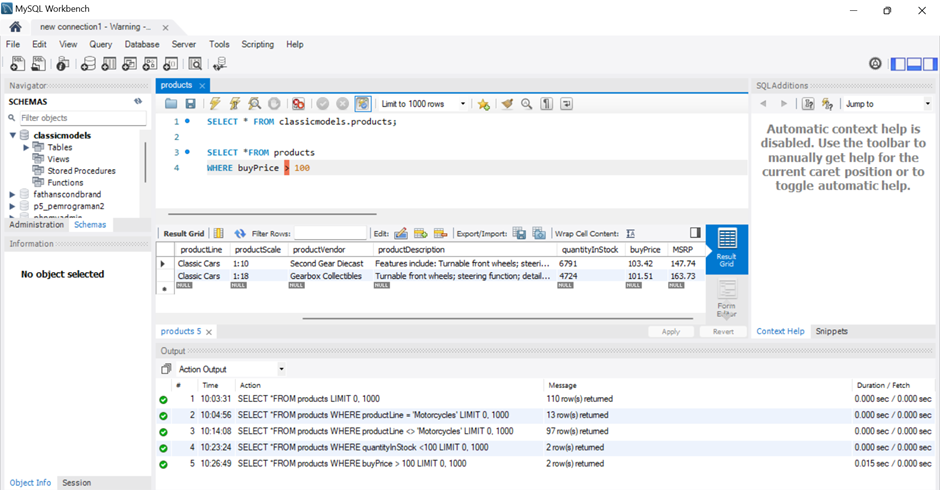Expand the fathanscondbrand schema
This screenshot has height=490, width=940.
coord(12,194)
